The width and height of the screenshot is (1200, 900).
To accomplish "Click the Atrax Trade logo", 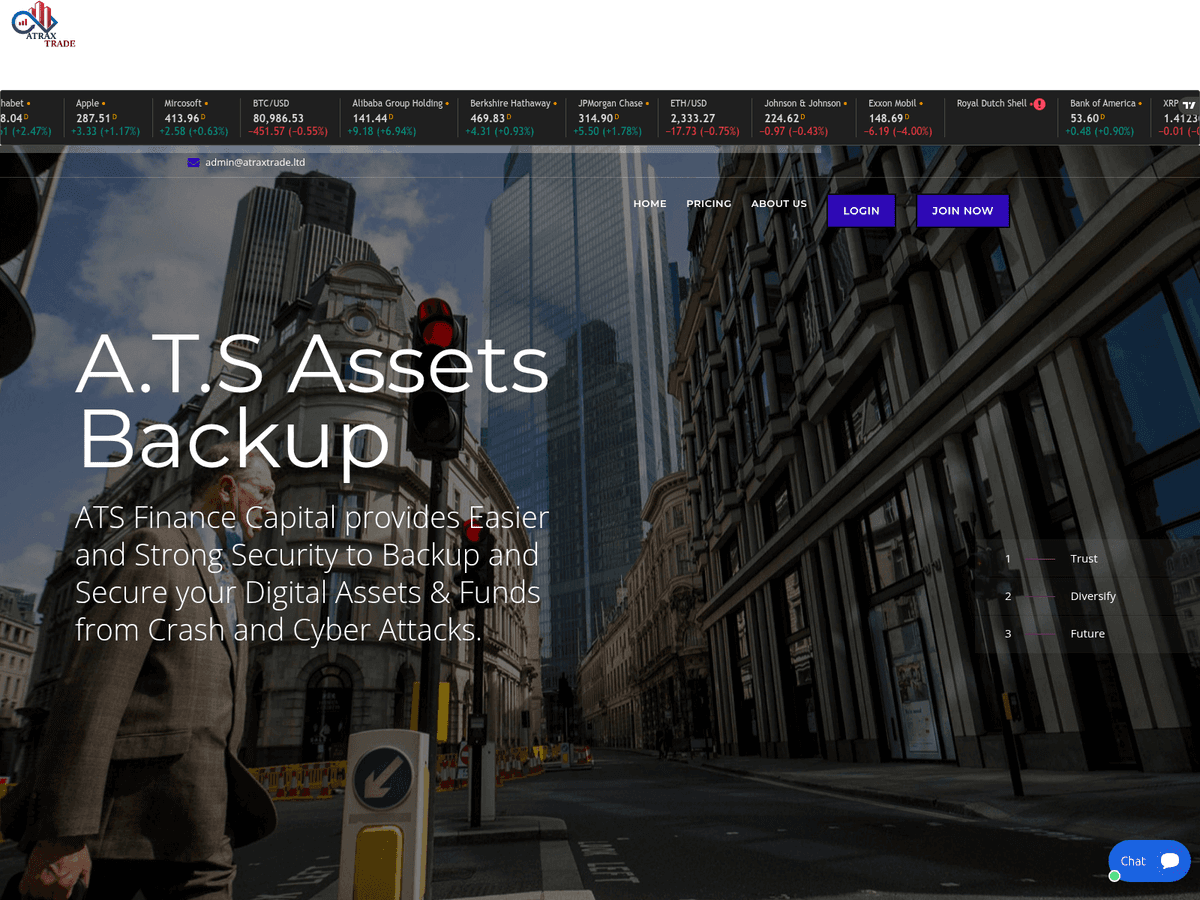I will coord(44,25).
